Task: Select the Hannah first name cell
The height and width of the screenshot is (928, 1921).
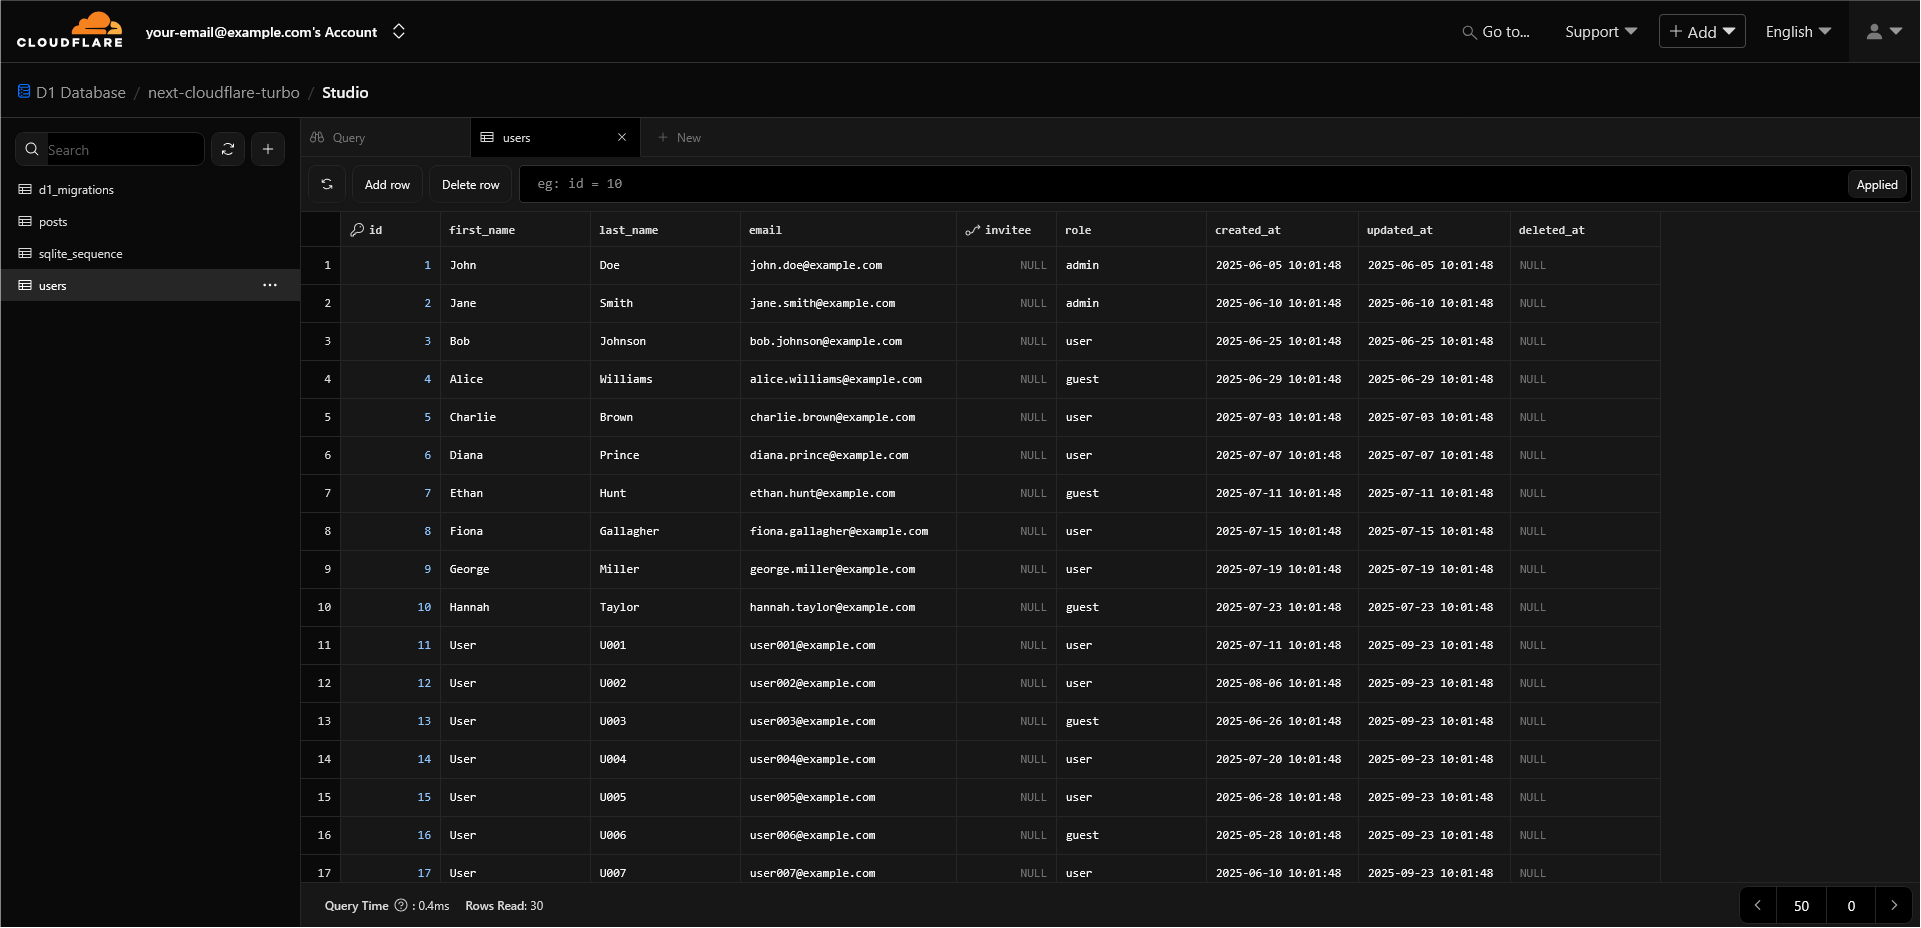Action: point(515,608)
